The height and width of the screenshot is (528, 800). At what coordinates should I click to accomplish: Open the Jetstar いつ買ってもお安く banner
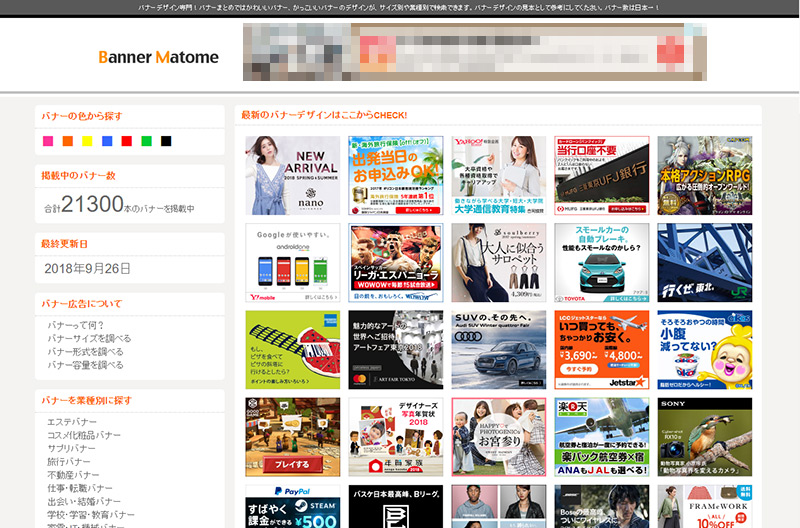point(602,350)
